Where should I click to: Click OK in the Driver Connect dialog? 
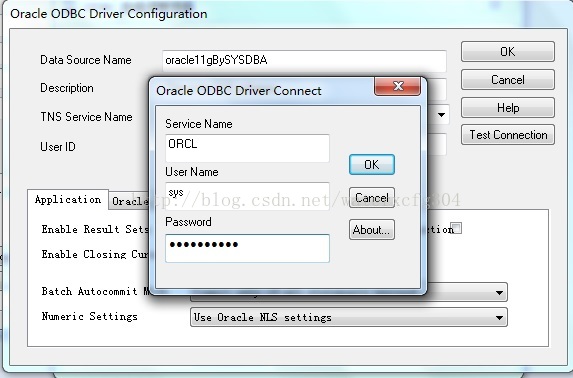tap(372, 165)
